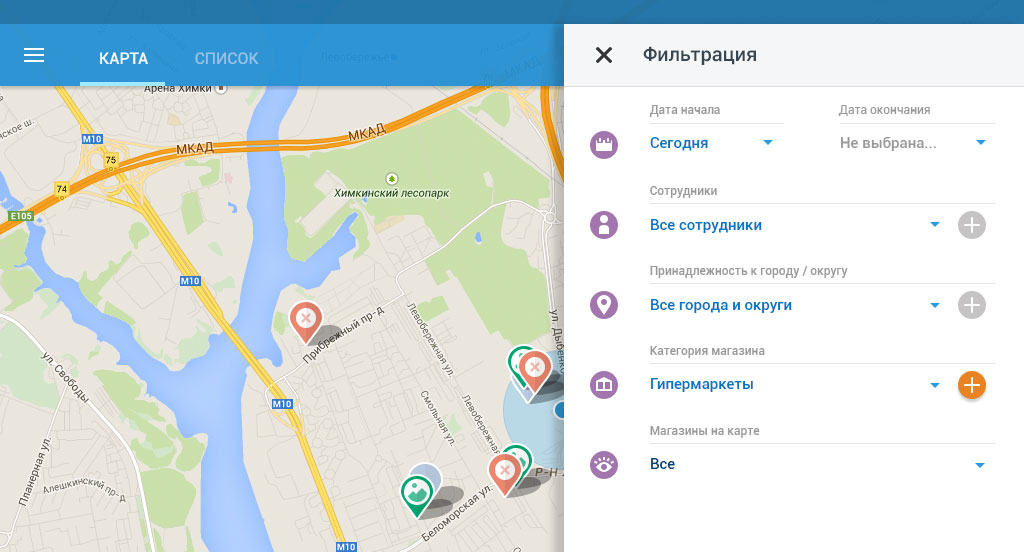Select red cross marker near Беломорская ул.
This screenshot has height=552, width=1024.
(x=505, y=474)
